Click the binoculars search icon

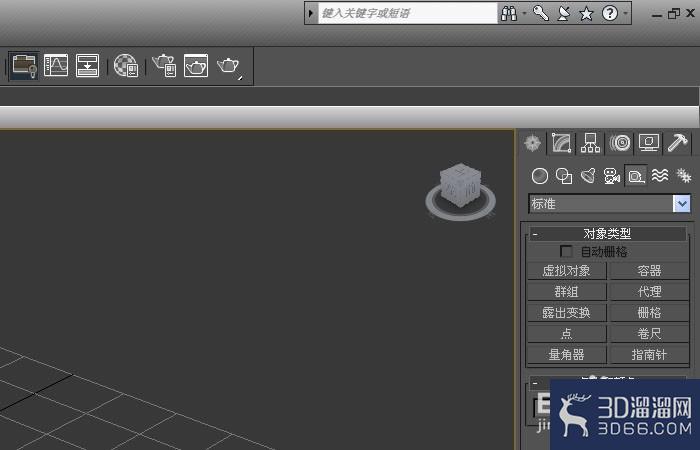pos(509,13)
